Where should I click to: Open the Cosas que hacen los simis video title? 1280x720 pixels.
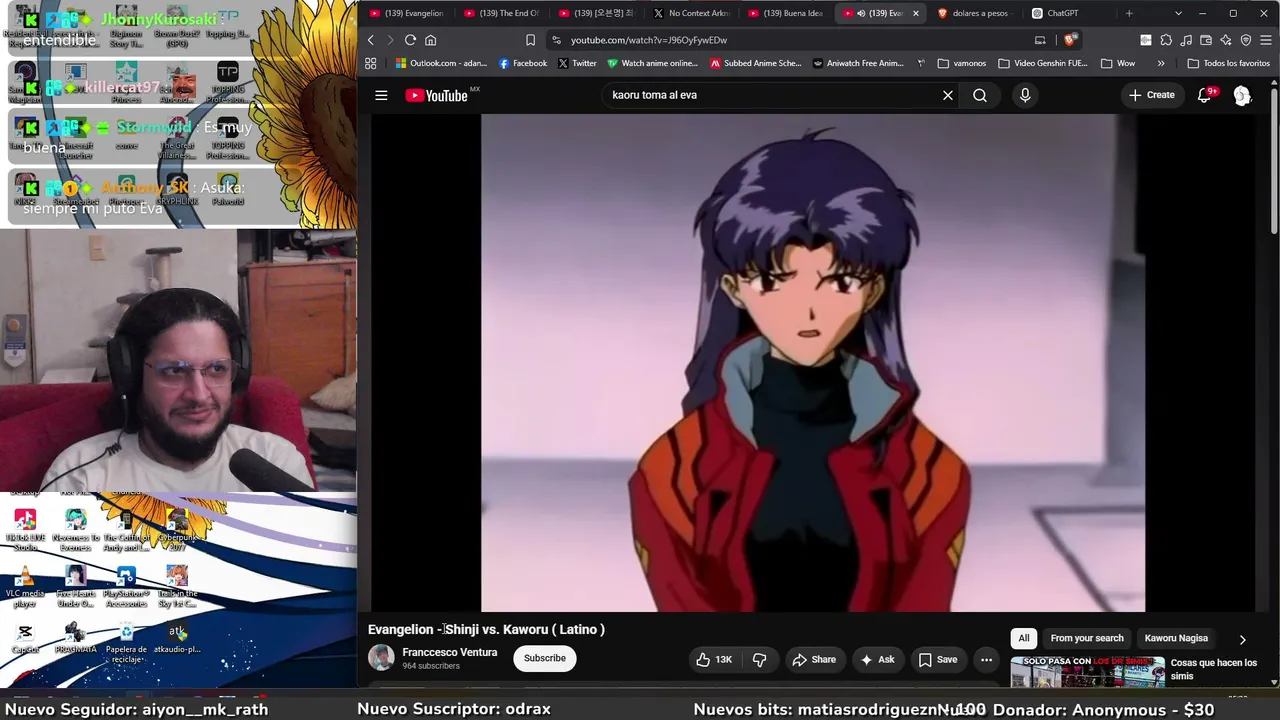(1213, 669)
